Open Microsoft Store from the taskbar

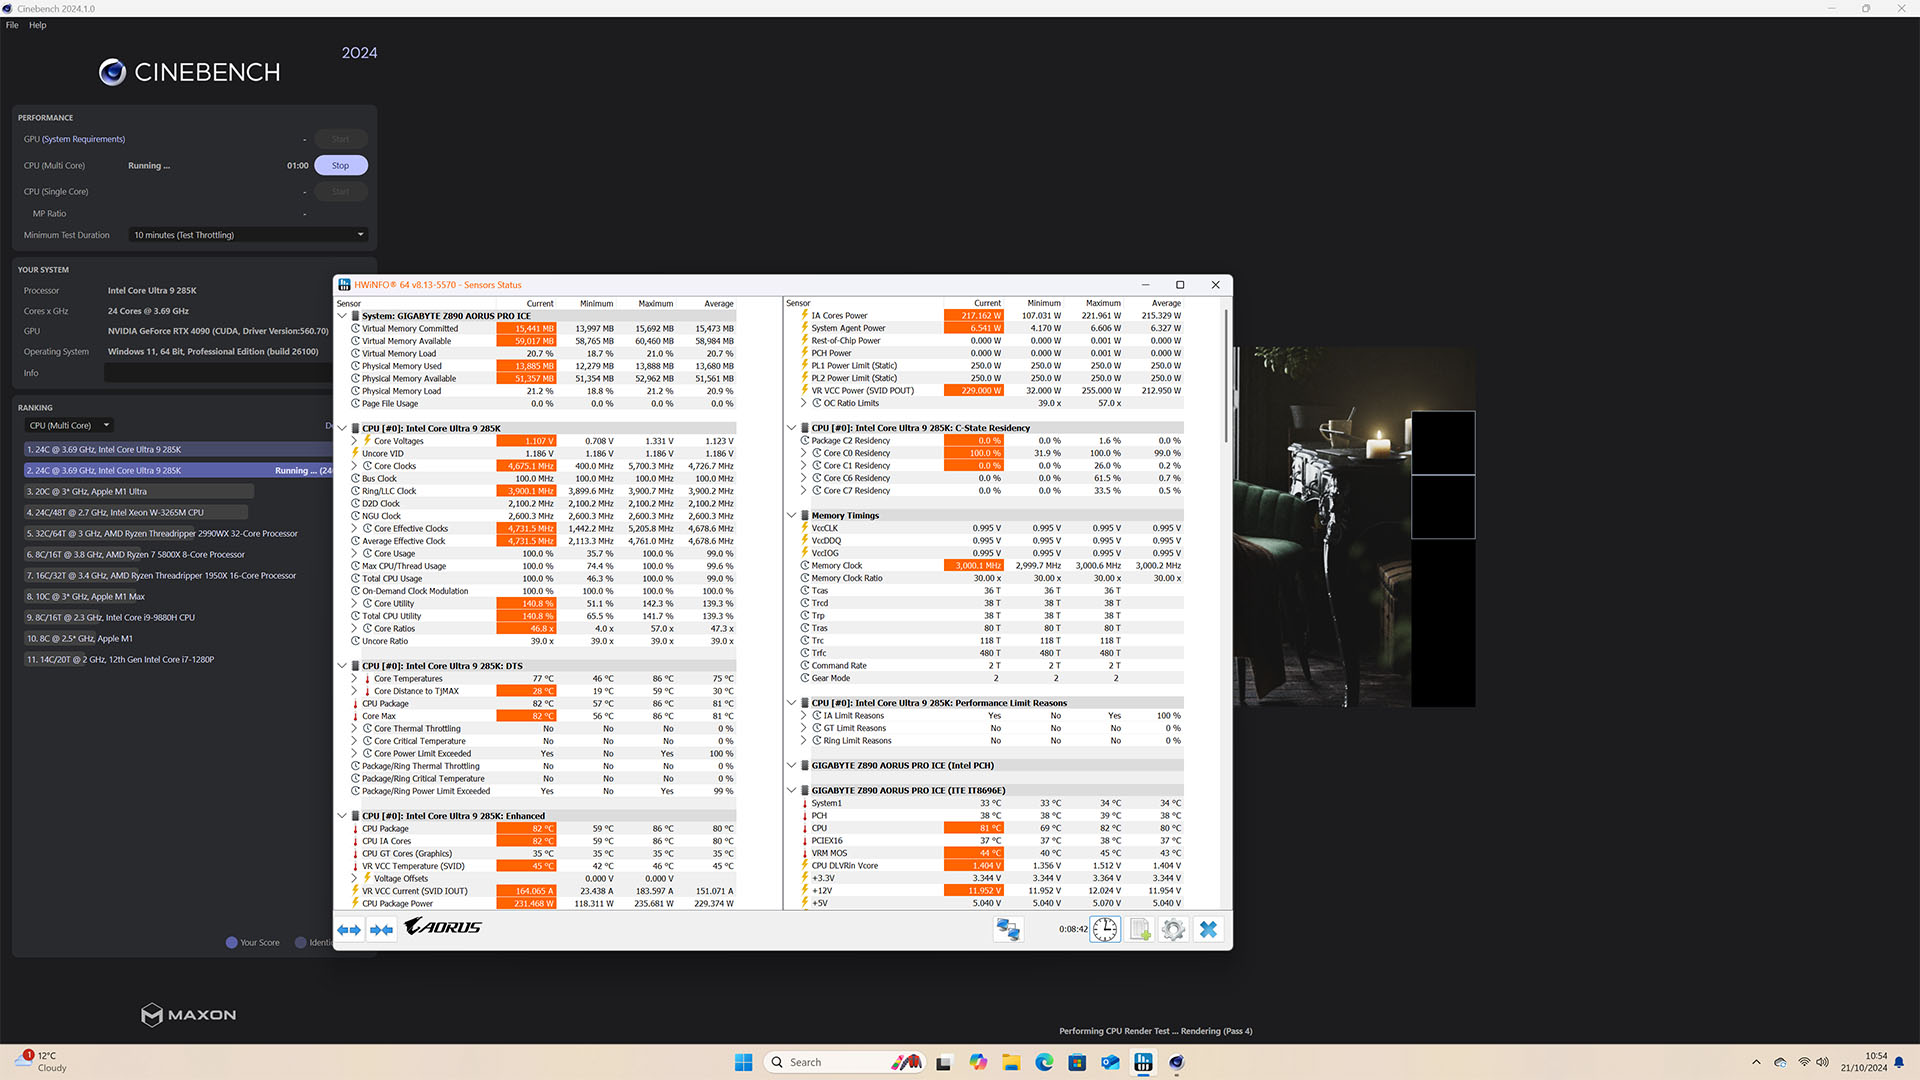(1077, 1062)
